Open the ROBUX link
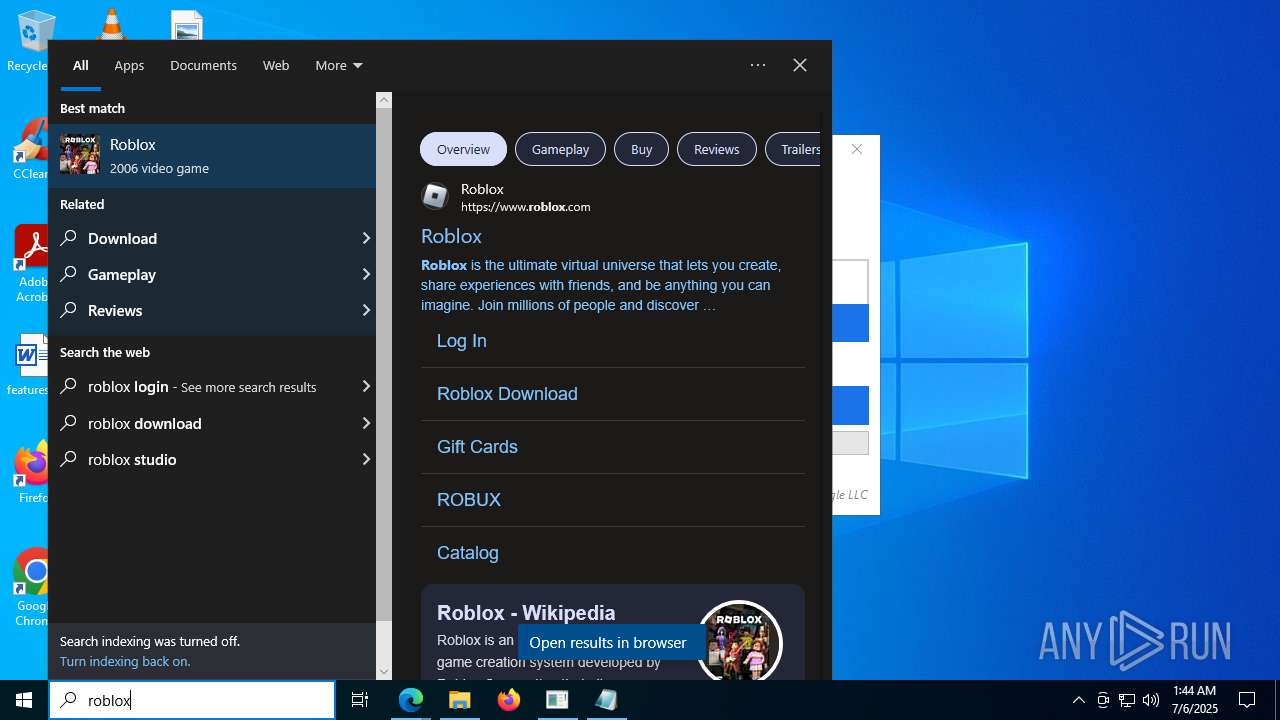 pyautogui.click(x=469, y=500)
